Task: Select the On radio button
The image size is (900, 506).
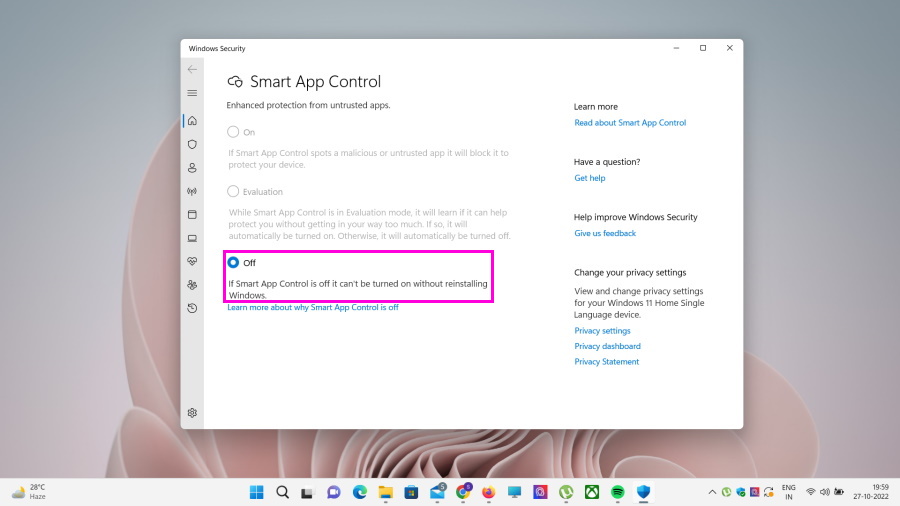Action: tap(233, 132)
